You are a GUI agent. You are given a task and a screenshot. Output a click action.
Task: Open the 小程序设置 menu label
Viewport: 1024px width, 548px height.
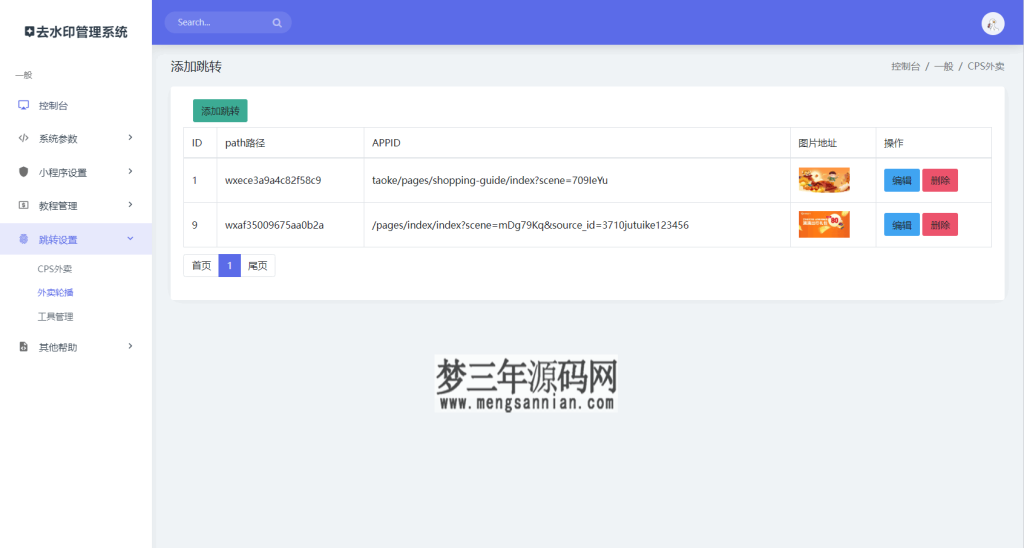tap(63, 172)
